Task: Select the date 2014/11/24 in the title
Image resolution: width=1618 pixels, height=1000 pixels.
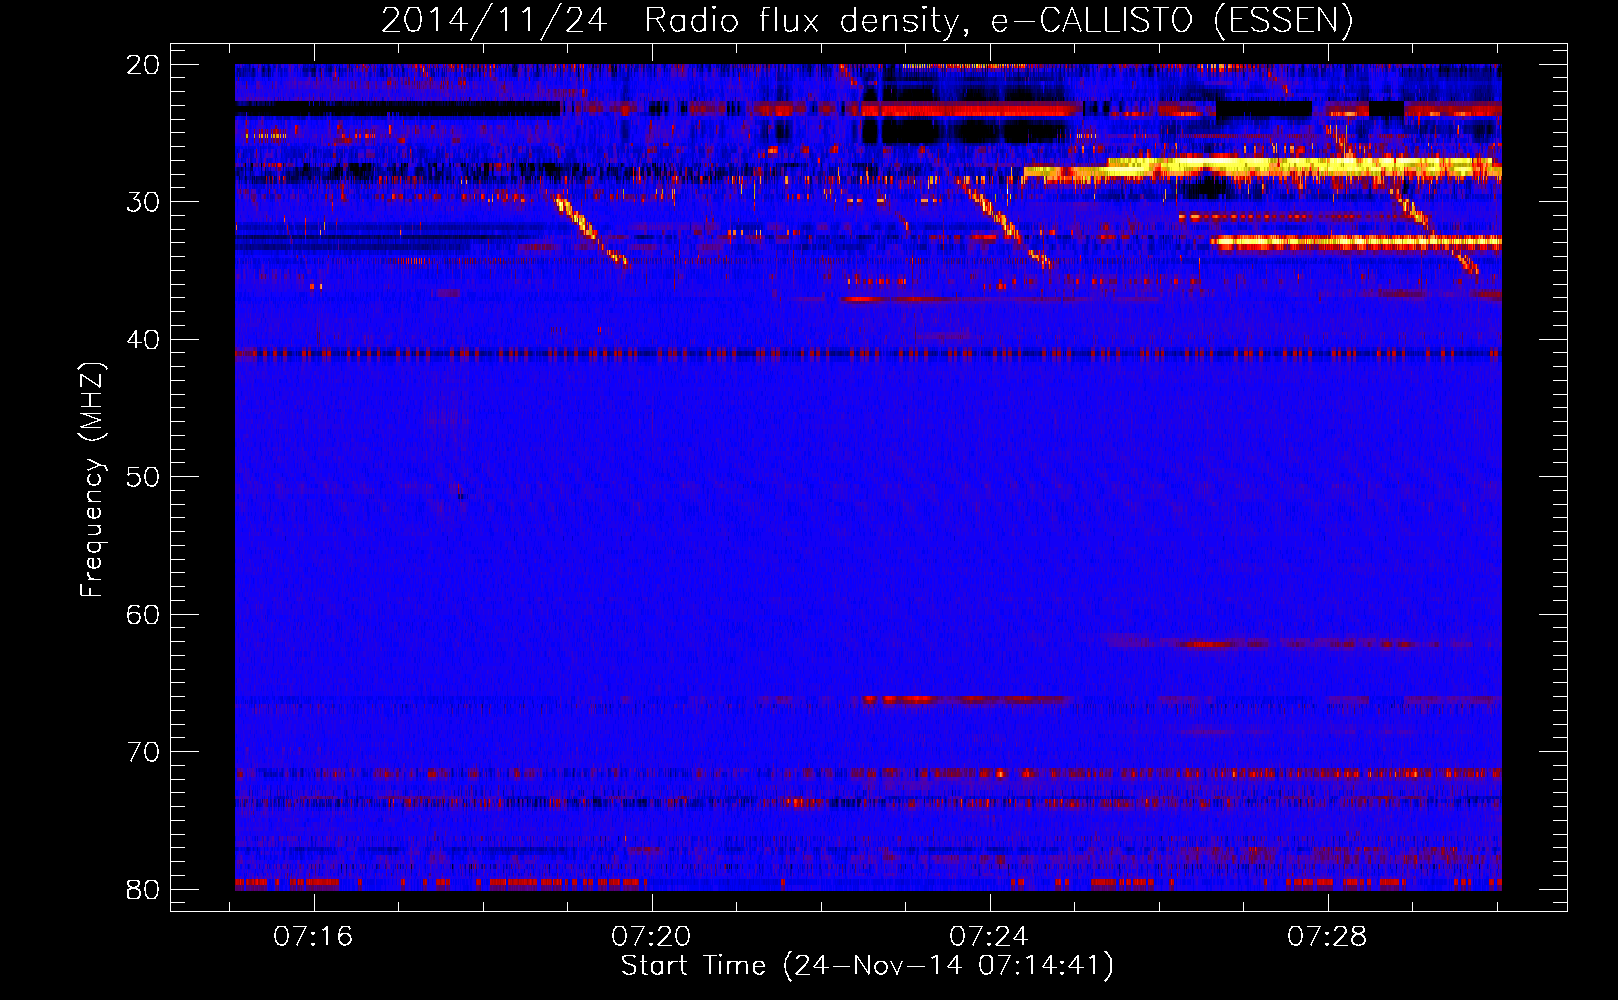Action: pos(494,21)
